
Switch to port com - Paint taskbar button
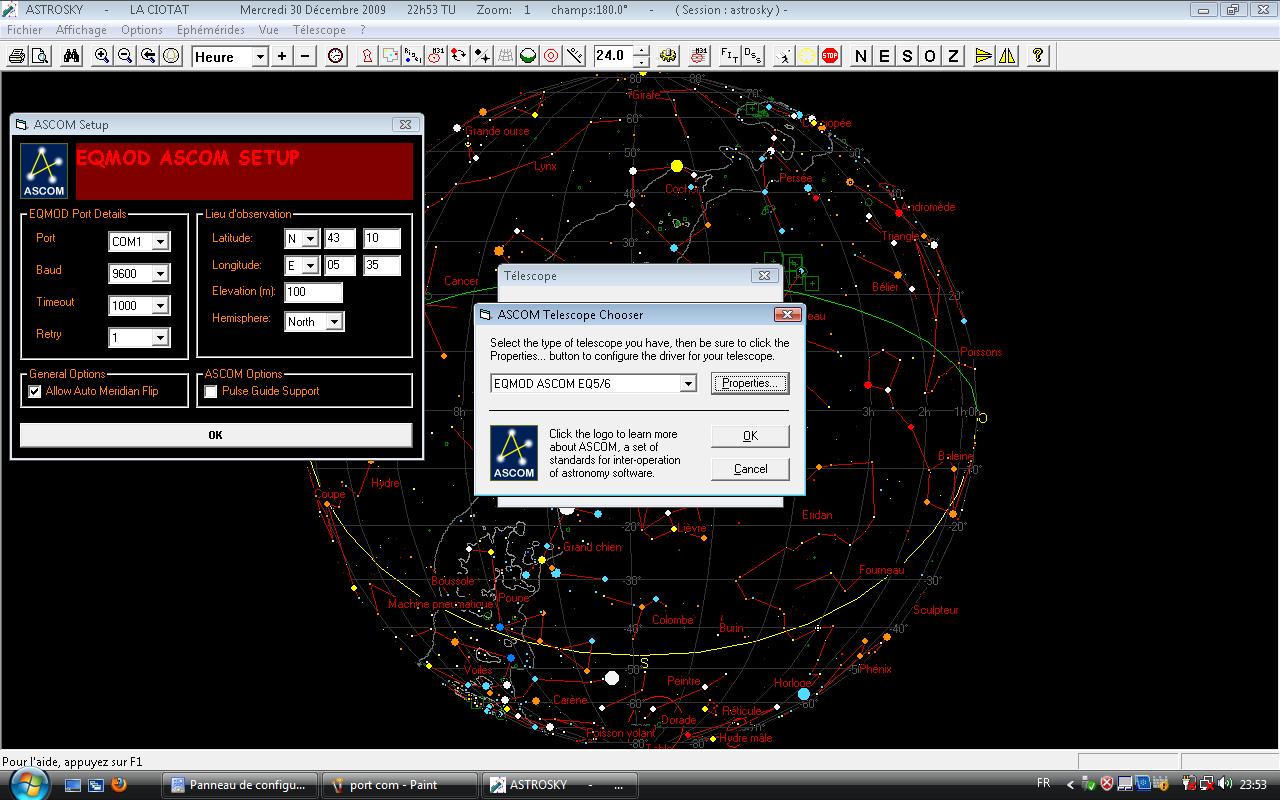(399, 785)
